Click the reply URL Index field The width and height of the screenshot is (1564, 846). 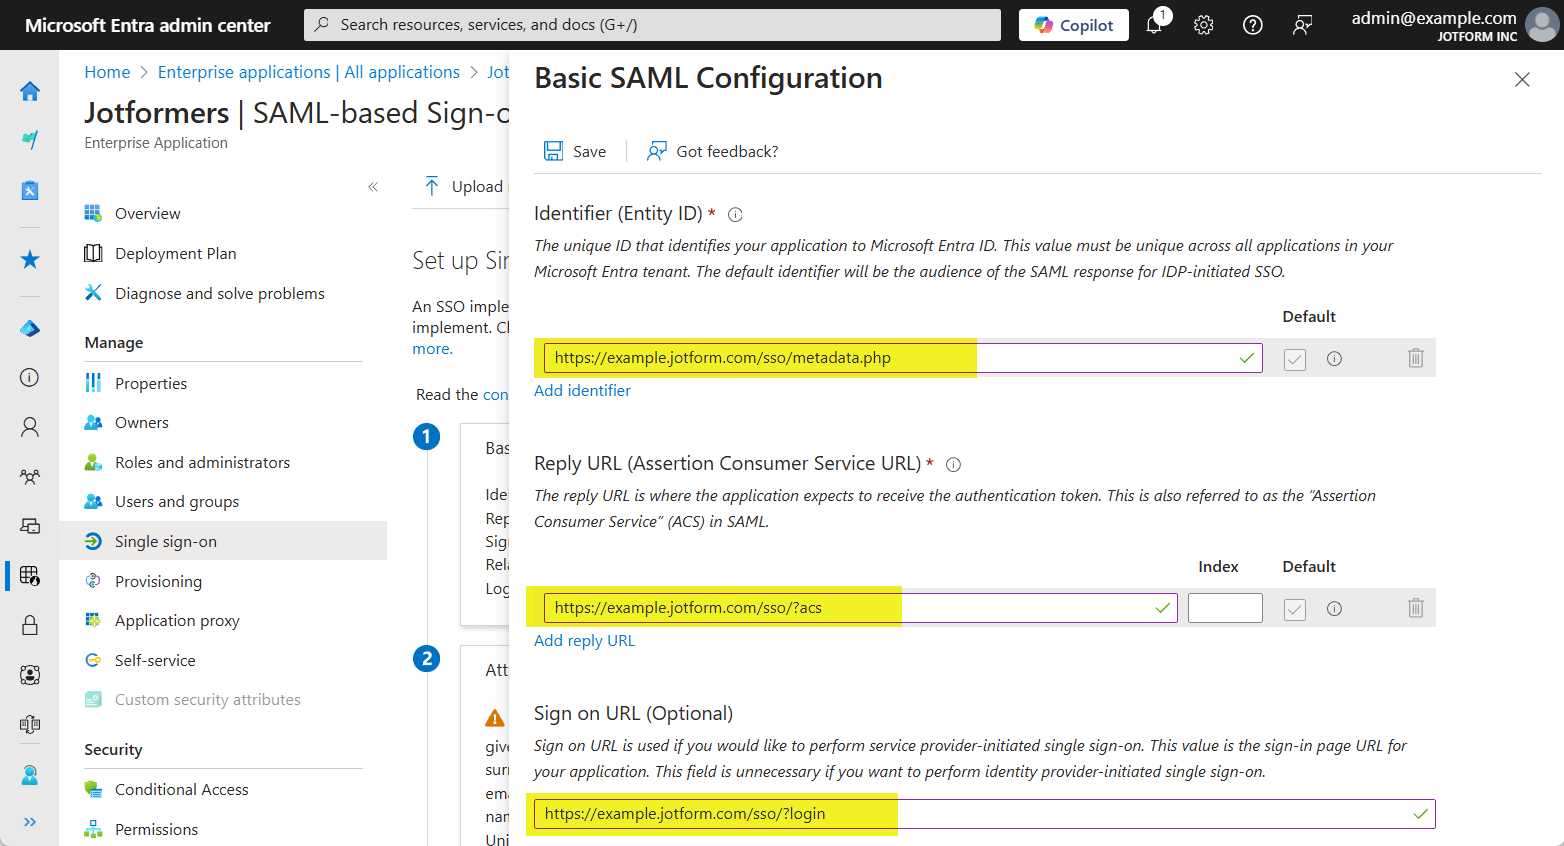coord(1225,608)
